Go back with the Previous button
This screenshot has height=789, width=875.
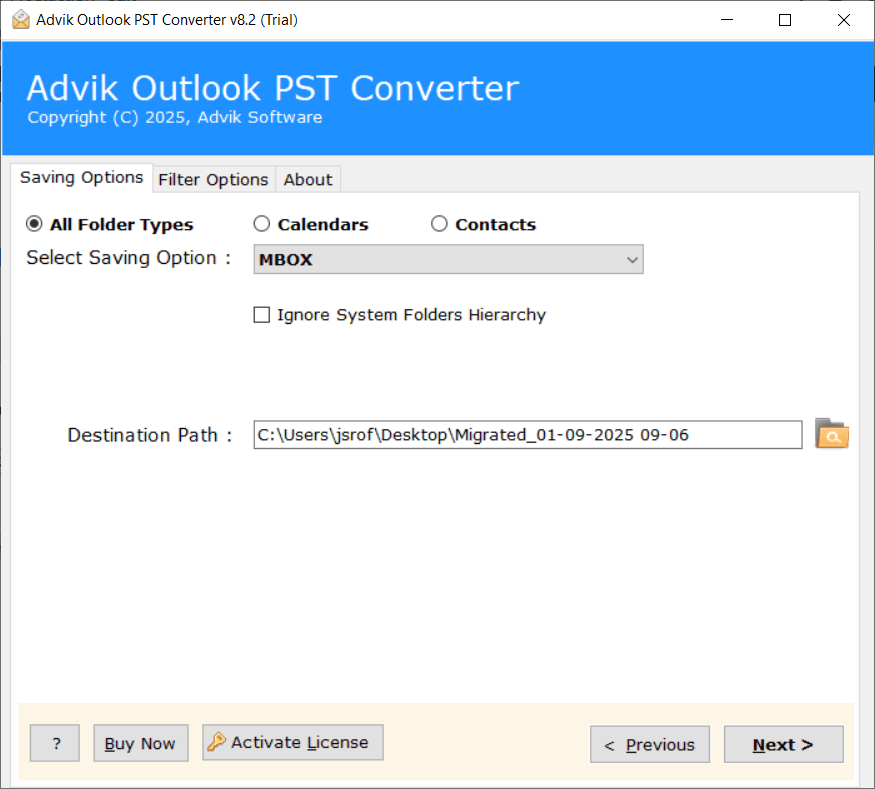tap(650, 744)
